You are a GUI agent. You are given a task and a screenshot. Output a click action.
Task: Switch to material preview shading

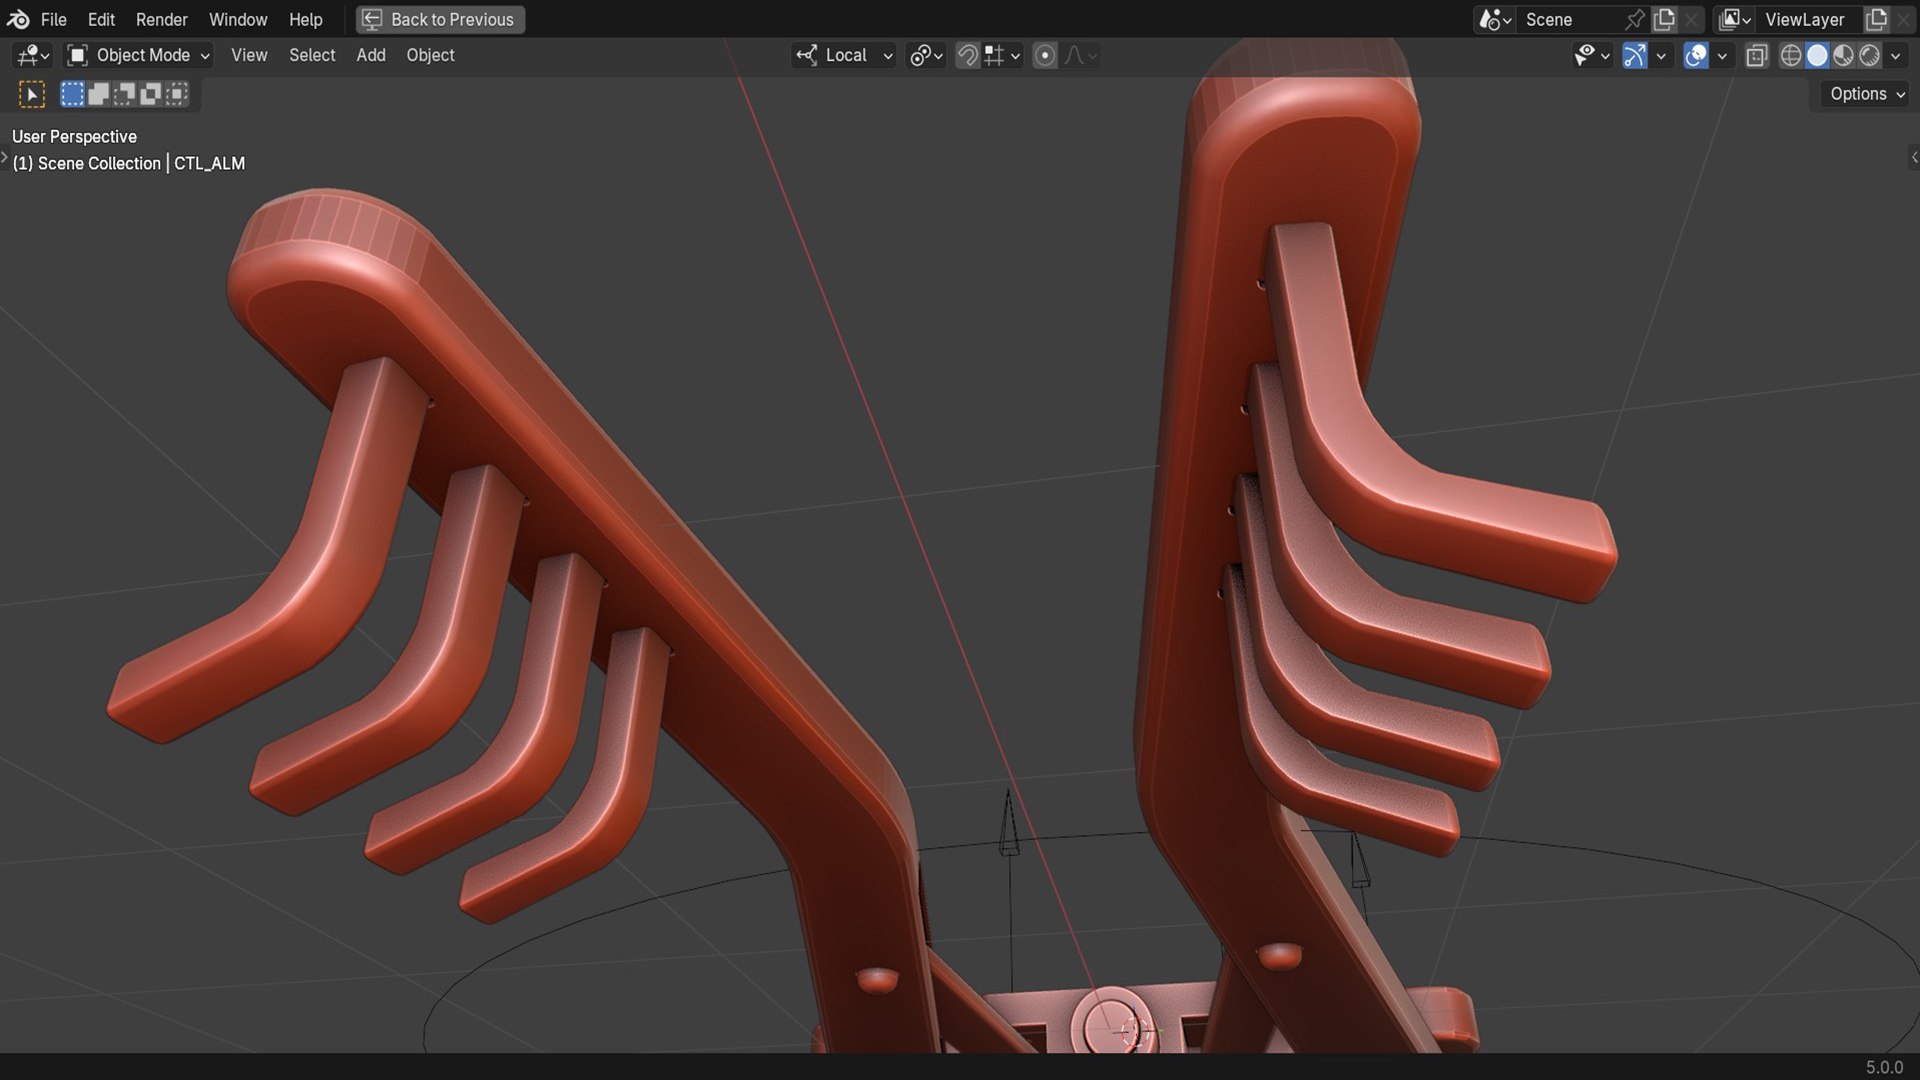1843,55
